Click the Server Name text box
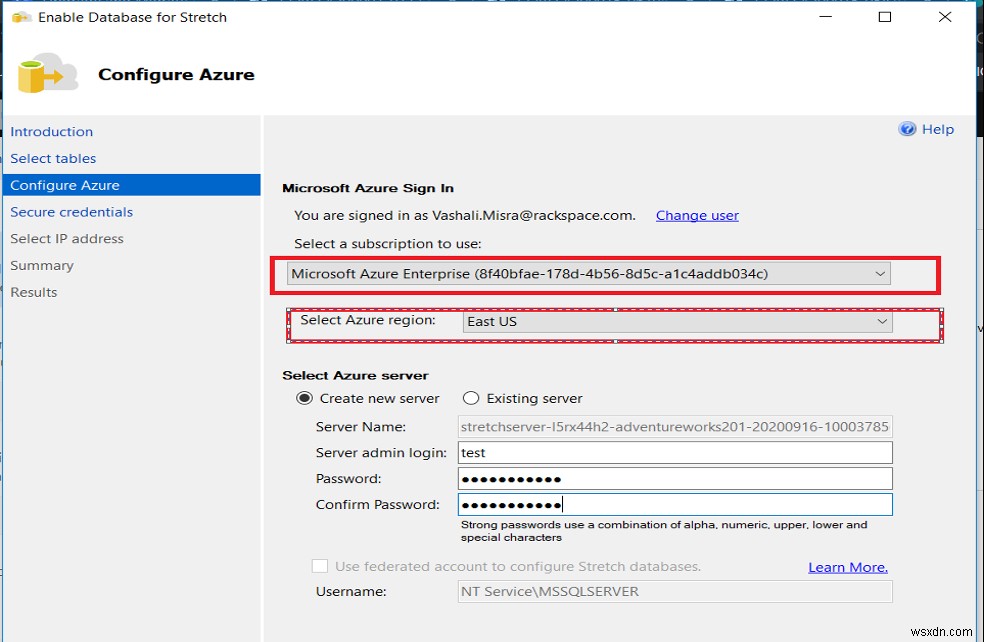Image resolution: width=984 pixels, height=642 pixels. (x=675, y=427)
